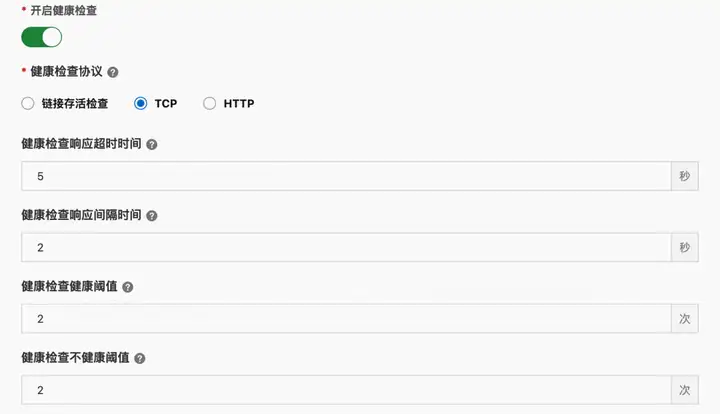Image resolution: width=720 pixels, height=414 pixels.
Task: Click the 次 unit box on unhealthy threshold
Action: coord(685,390)
